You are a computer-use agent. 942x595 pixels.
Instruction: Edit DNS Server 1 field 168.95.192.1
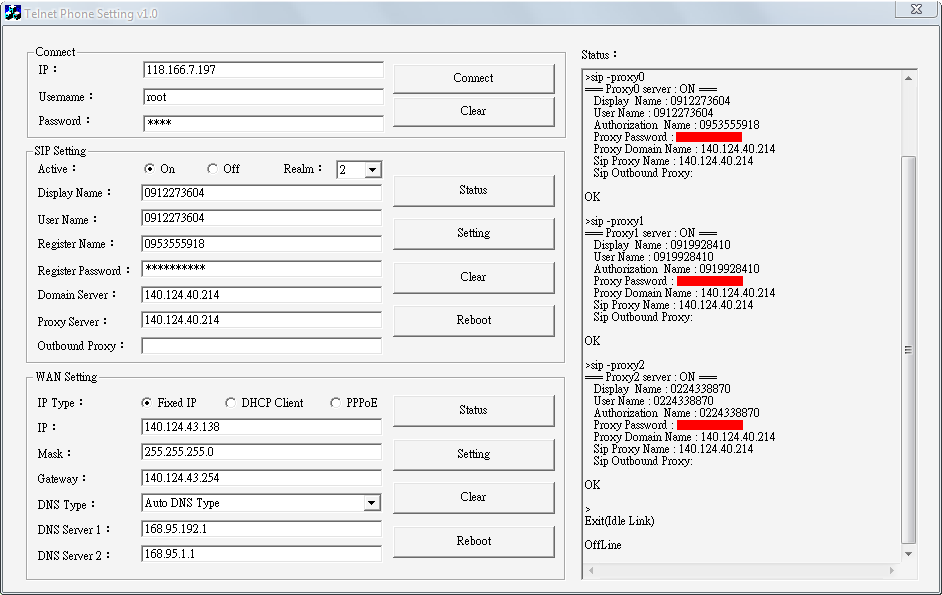coord(261,529)
